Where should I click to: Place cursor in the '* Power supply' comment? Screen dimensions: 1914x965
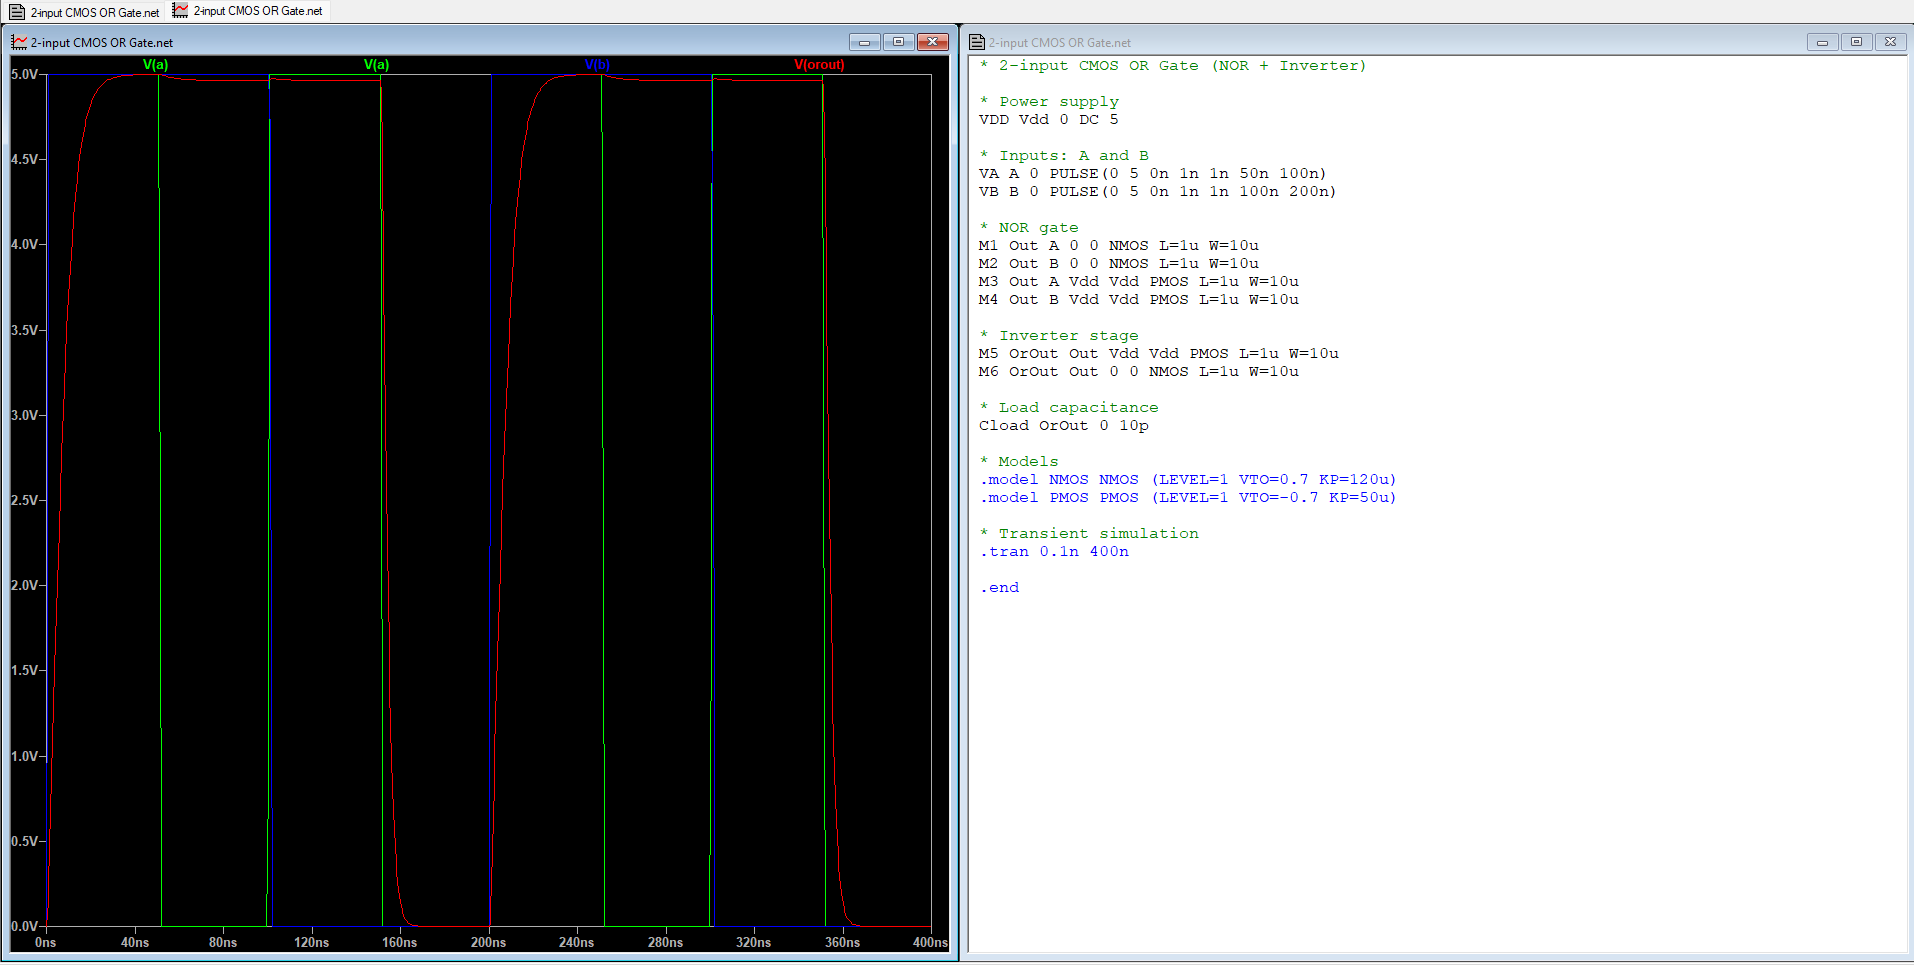pyautogui.click(x=1049, y=102)
